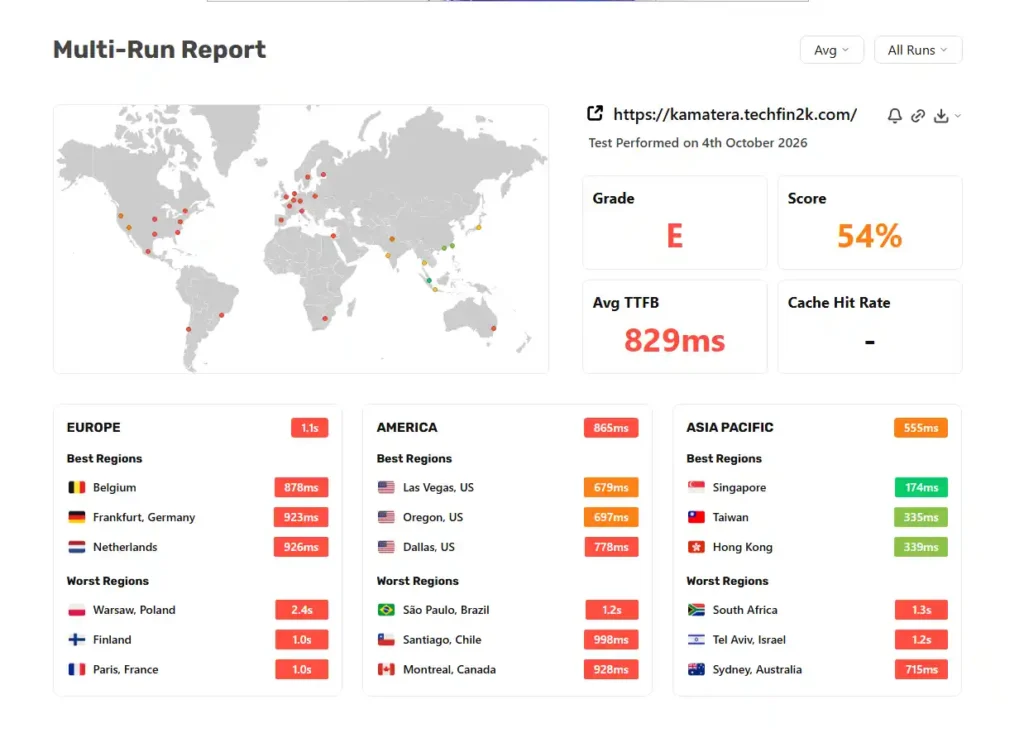1024x733 pixels.
Task: Click the download report icon
Action: pyautogui.click(x=941, y=116)
